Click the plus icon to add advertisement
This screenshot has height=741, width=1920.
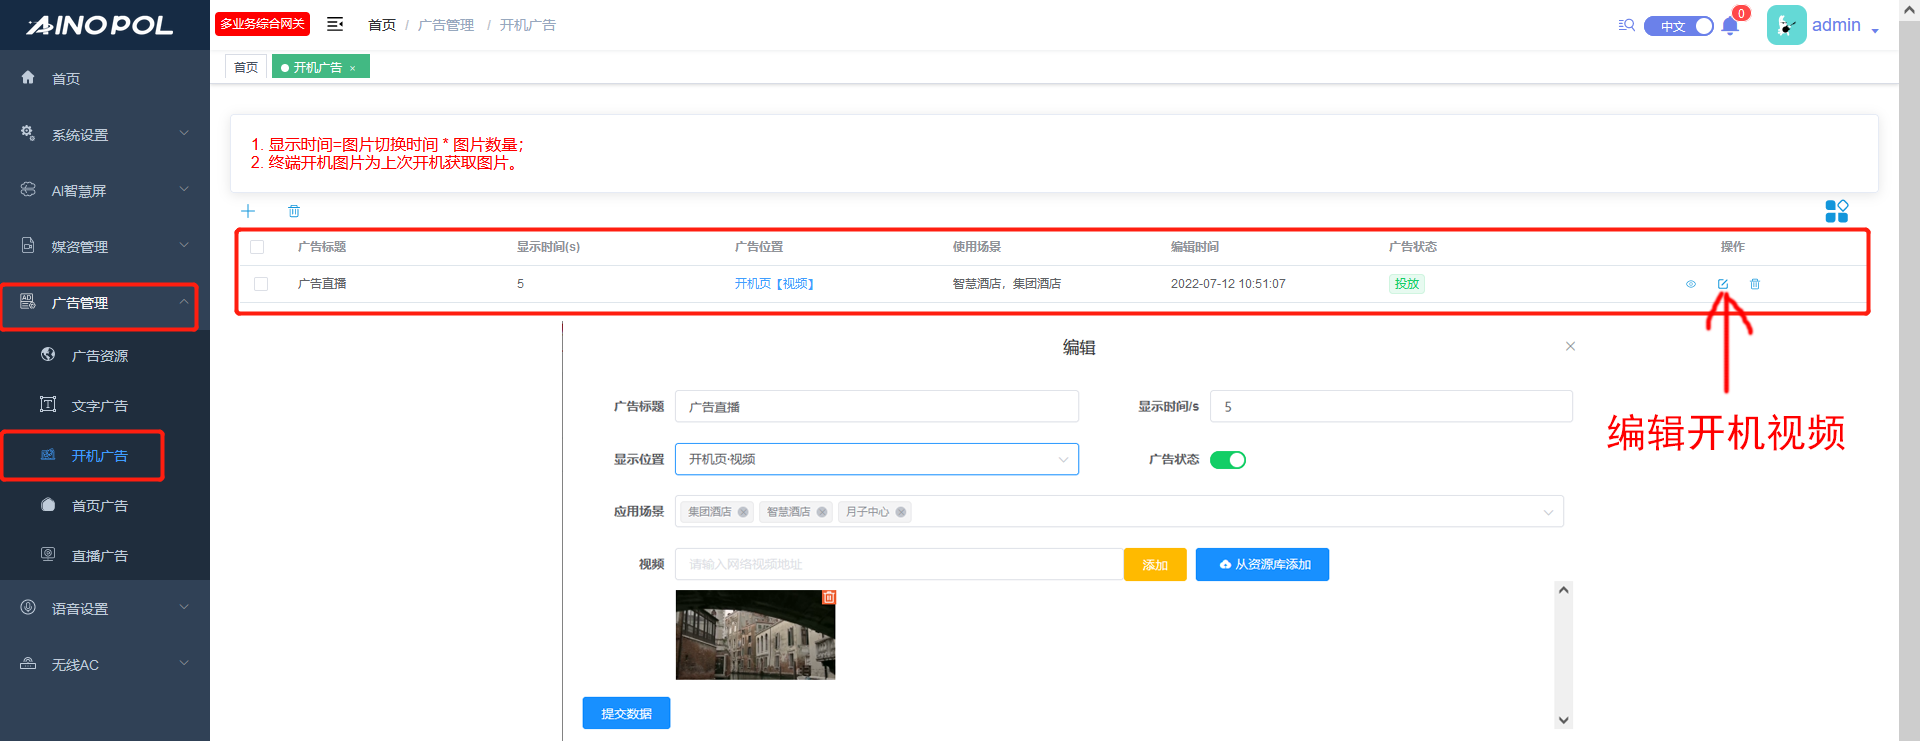[x=248, y=211]
